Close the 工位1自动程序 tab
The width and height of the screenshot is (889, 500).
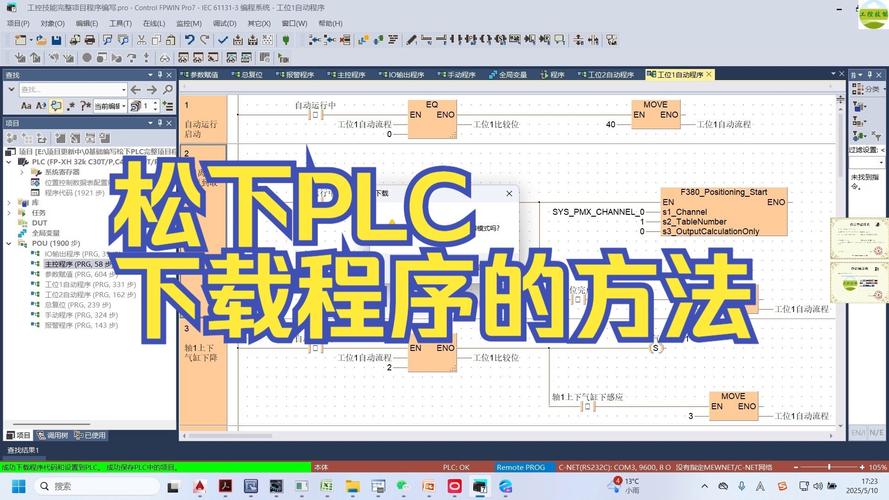point(709,74)
